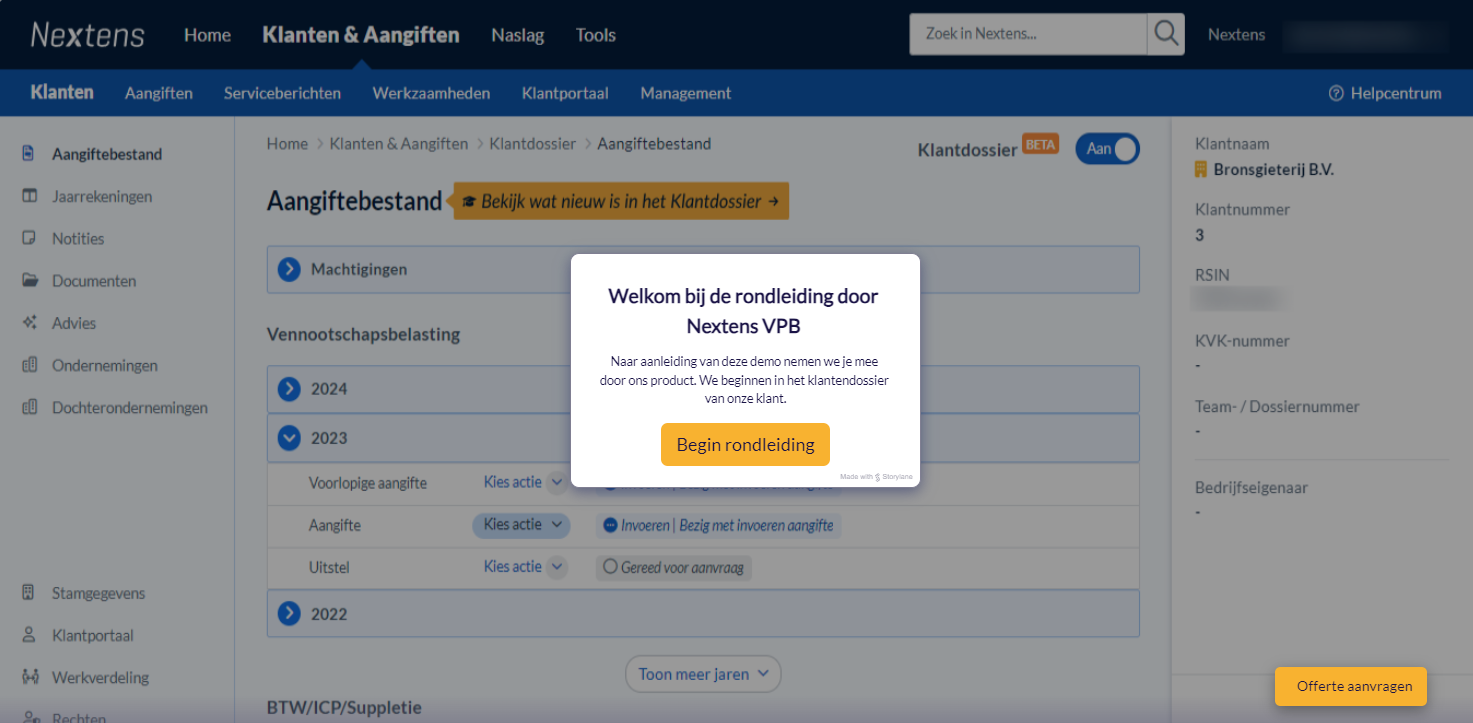Click the Klantnummer value 3
This screenshot has height=723, width=1473.
pos(1200,235)
